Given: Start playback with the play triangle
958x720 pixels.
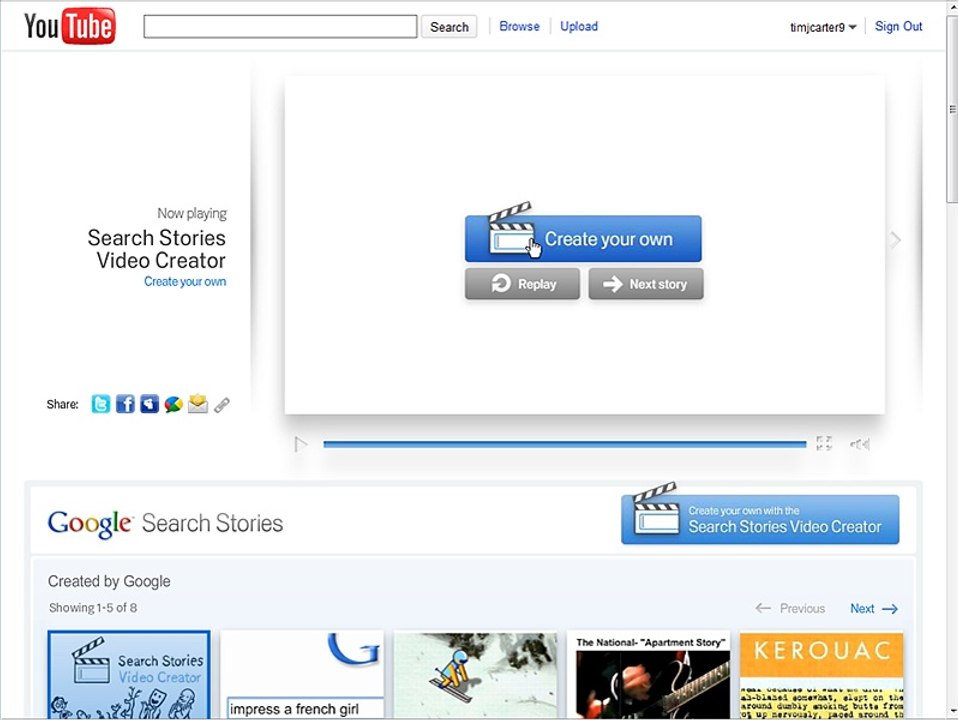Looking at the screenshot, I should [x=300, y=444].
